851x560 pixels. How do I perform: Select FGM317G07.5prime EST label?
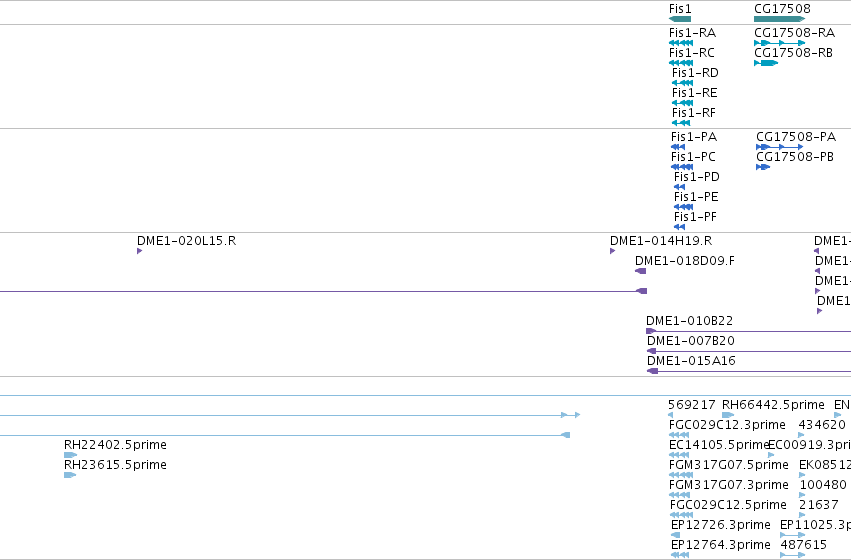pyautogui.click(x=728, y=465)
